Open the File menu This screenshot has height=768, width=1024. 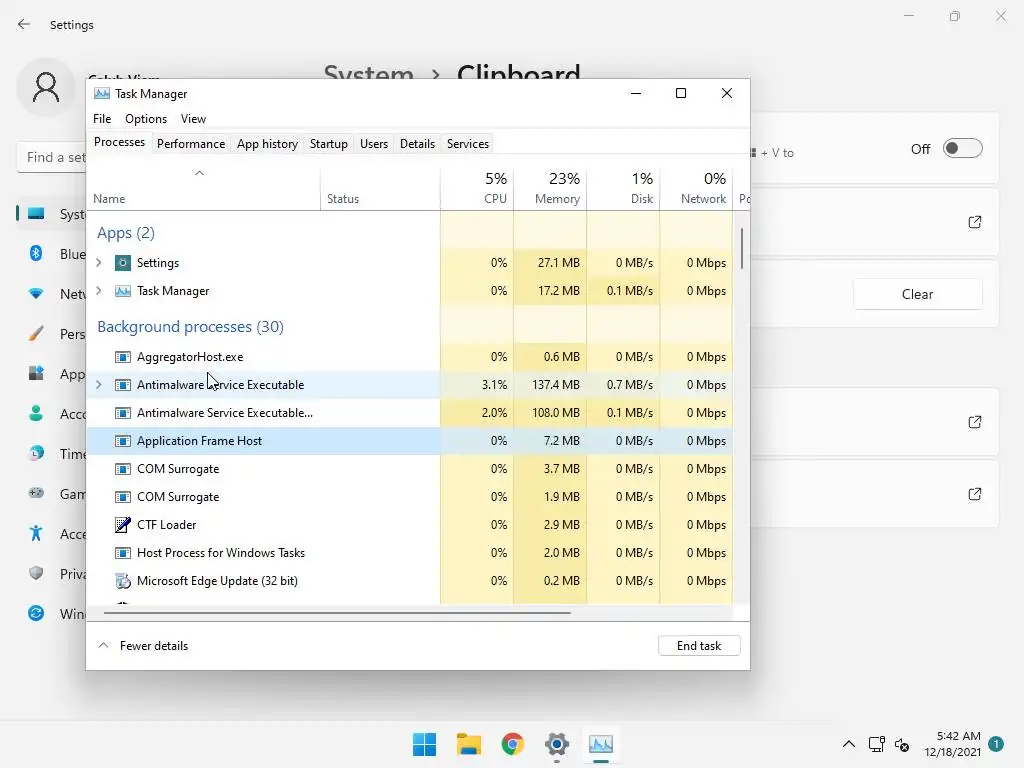click(102, 119)
